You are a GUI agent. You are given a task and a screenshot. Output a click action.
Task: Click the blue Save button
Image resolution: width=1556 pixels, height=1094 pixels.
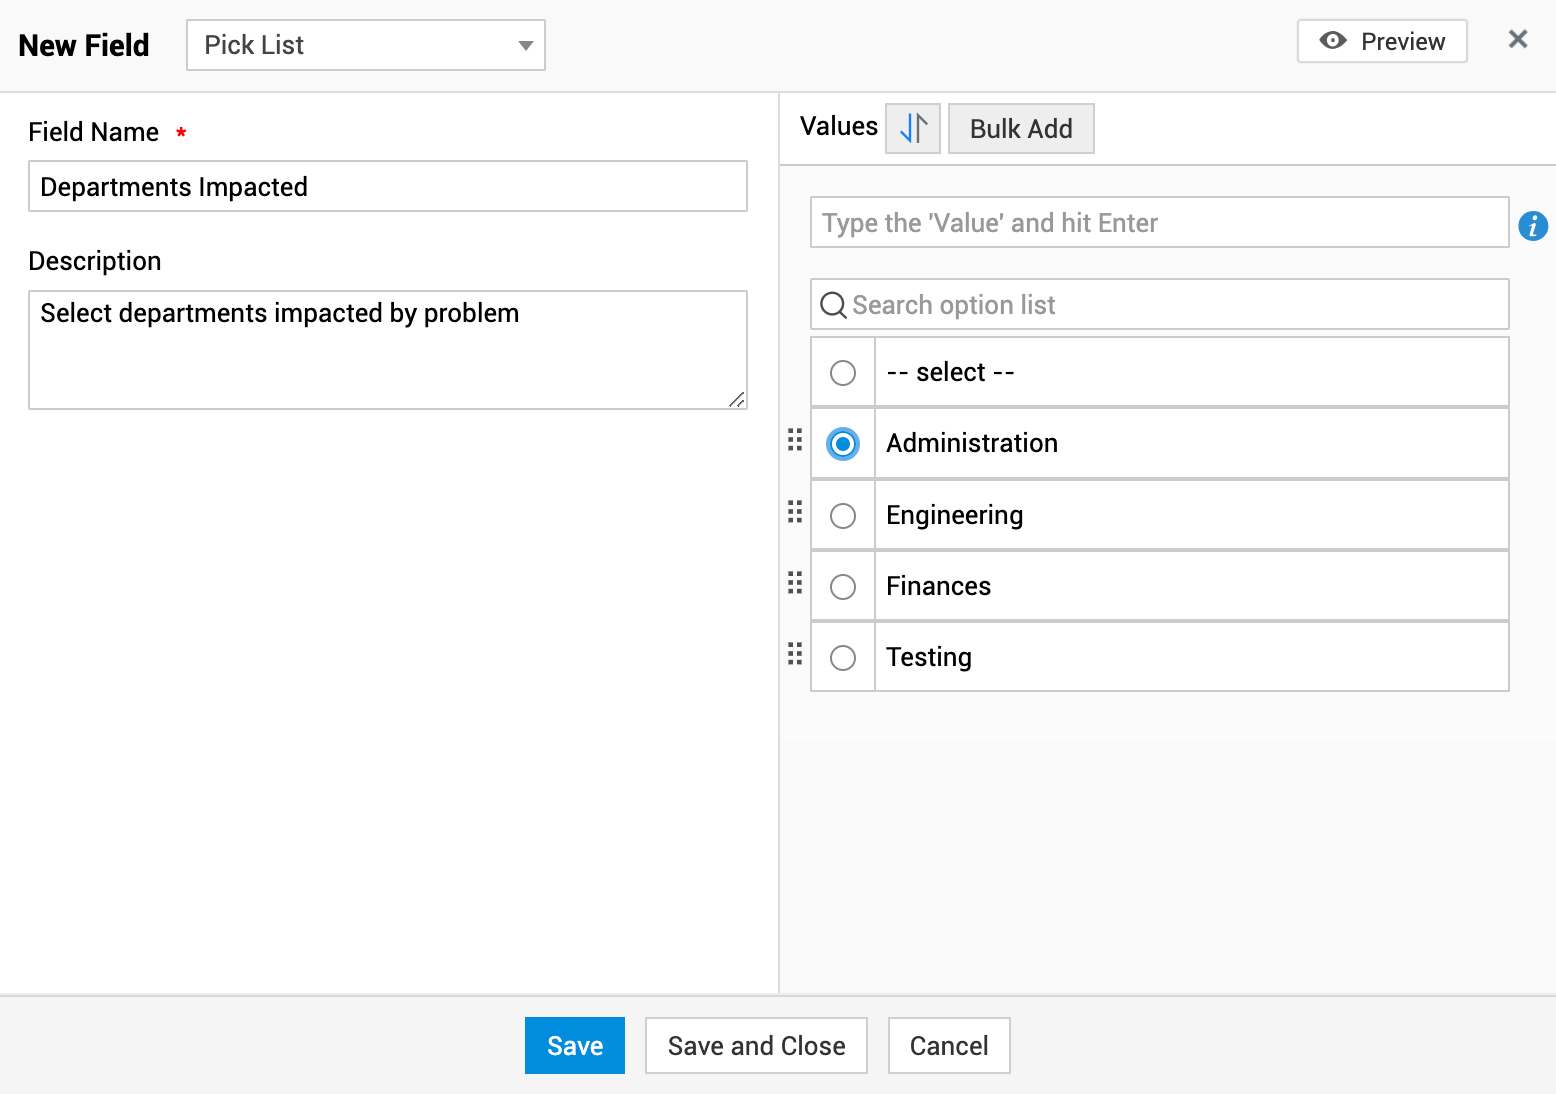pos(574,1046)
